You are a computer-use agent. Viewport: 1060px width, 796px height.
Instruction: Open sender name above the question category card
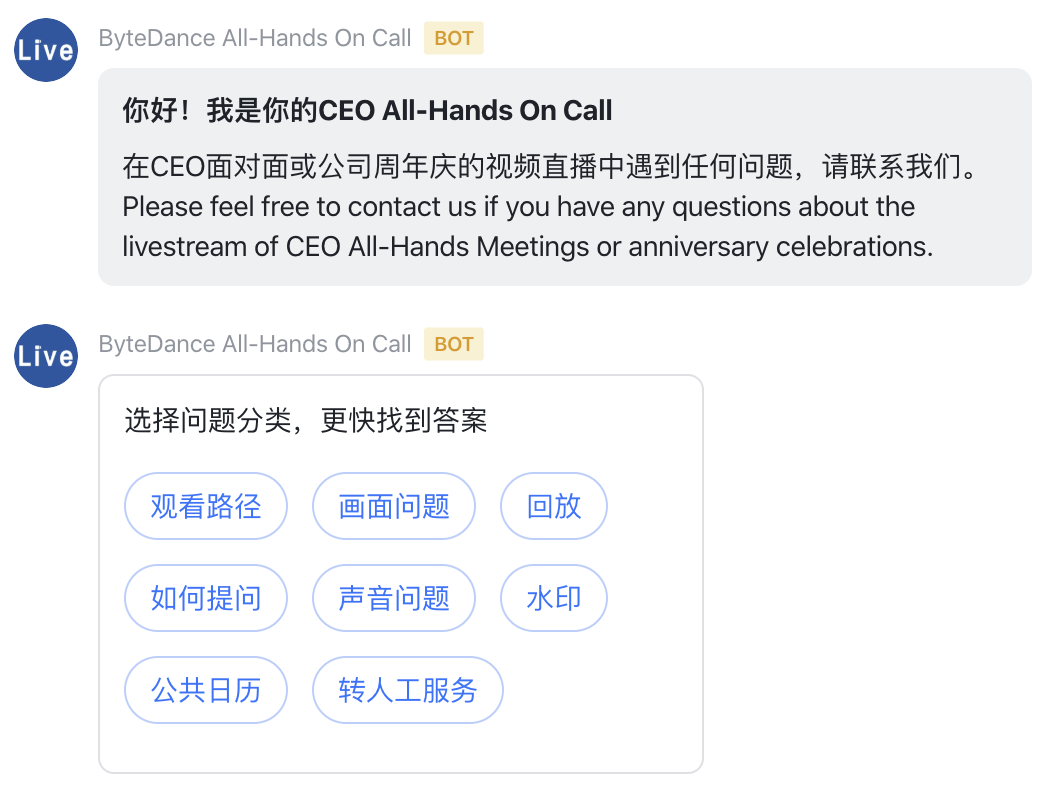click(255, 345)
